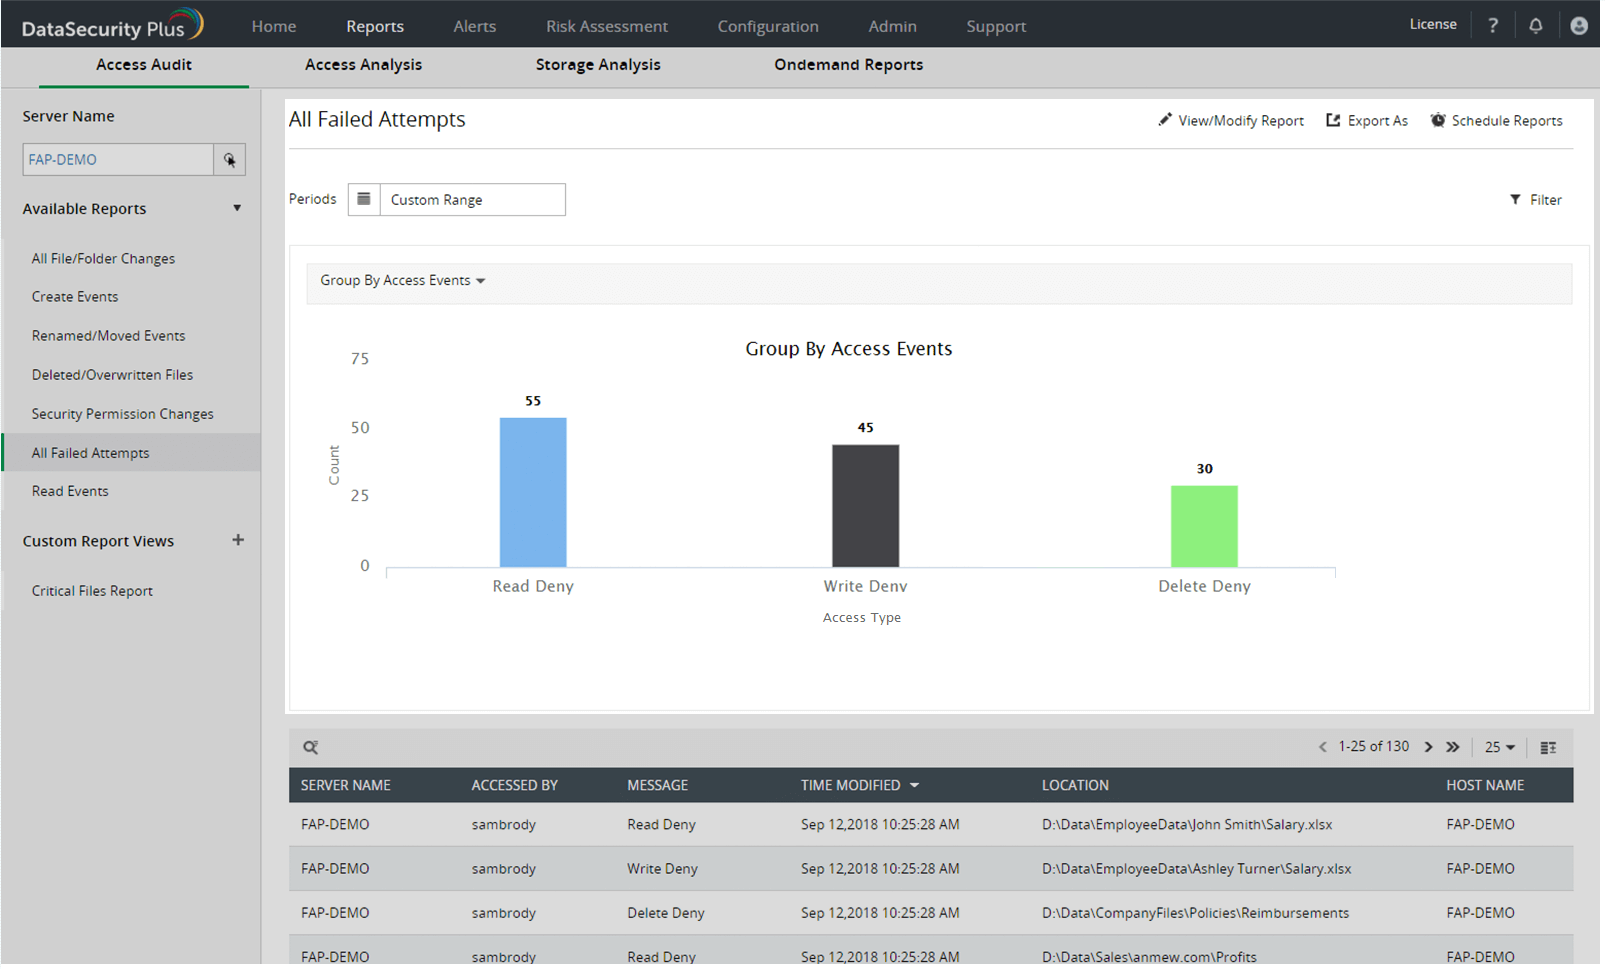Open the Configuration menu
The width and height of the screenshot is (1605, 969).
[770, 27]
